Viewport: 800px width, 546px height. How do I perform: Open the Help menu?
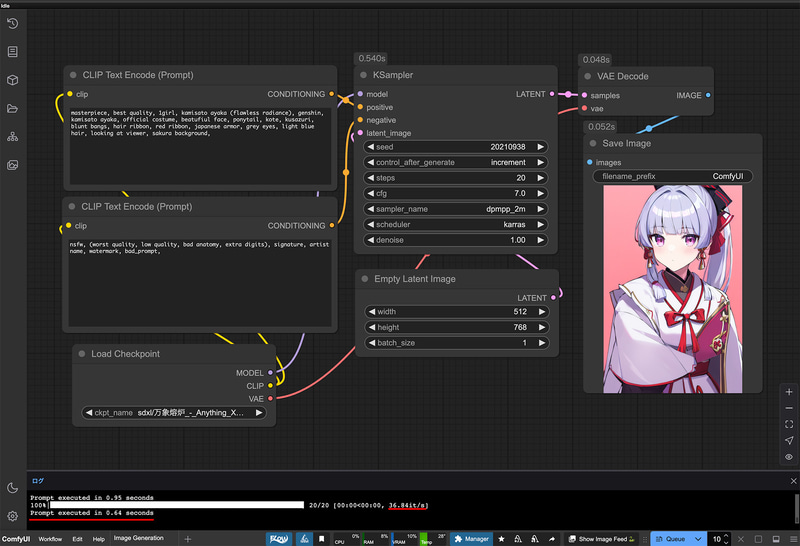pyautogui.click(x=98, y=539)
